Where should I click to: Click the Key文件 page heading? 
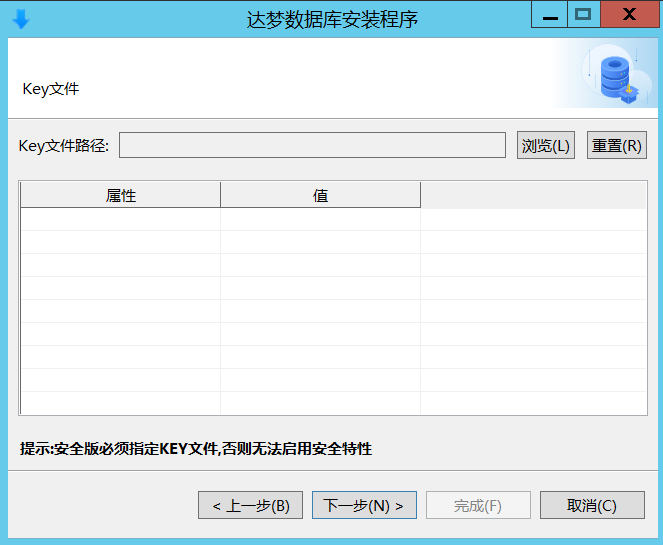(51, 89)
